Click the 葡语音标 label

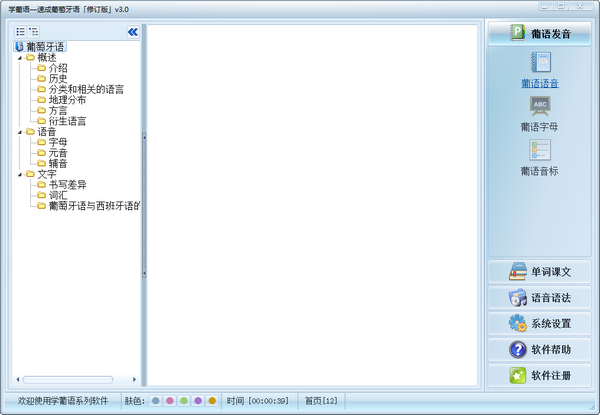[x=540, y=171]
